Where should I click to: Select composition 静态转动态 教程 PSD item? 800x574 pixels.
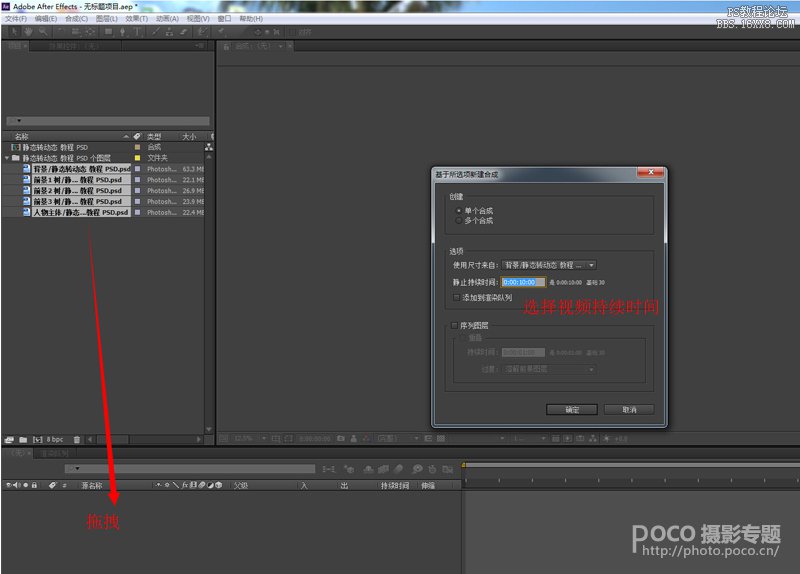pos(55,147)
